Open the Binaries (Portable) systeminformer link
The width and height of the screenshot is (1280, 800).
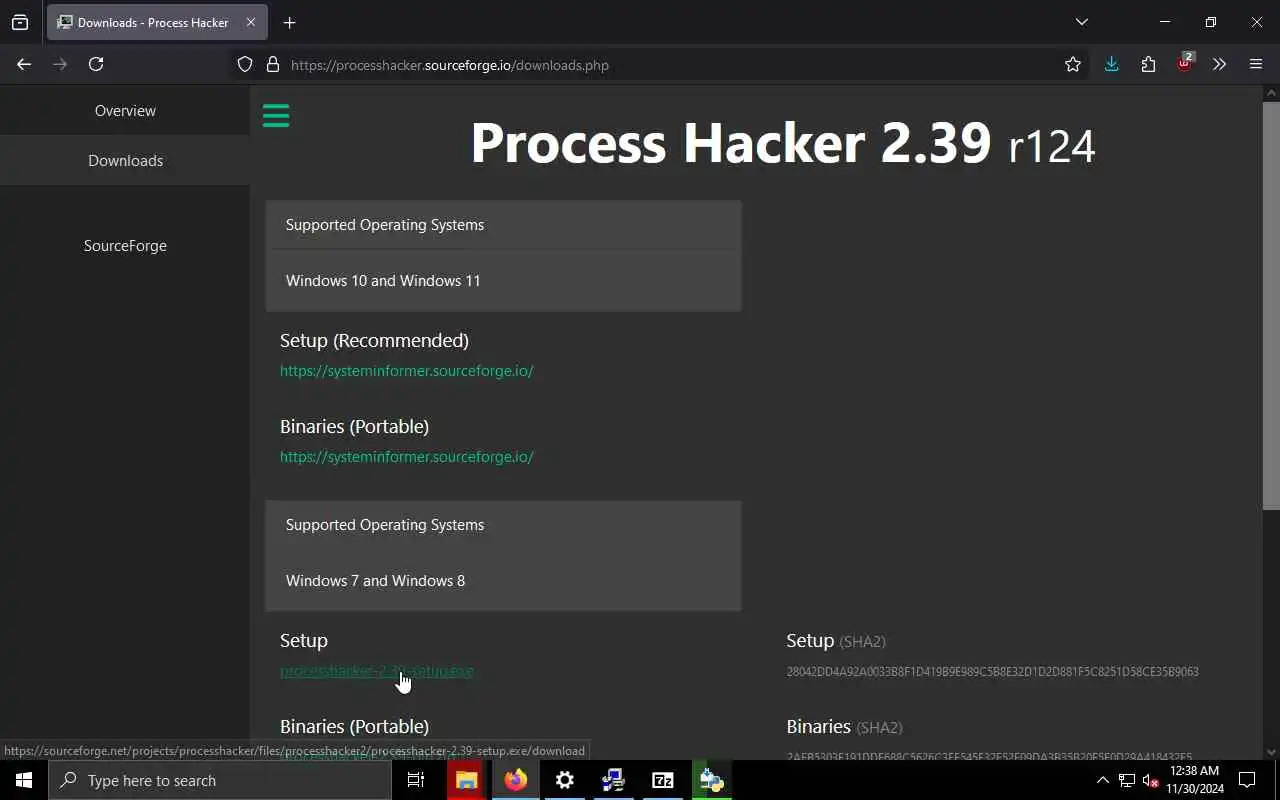coord(407,457)
